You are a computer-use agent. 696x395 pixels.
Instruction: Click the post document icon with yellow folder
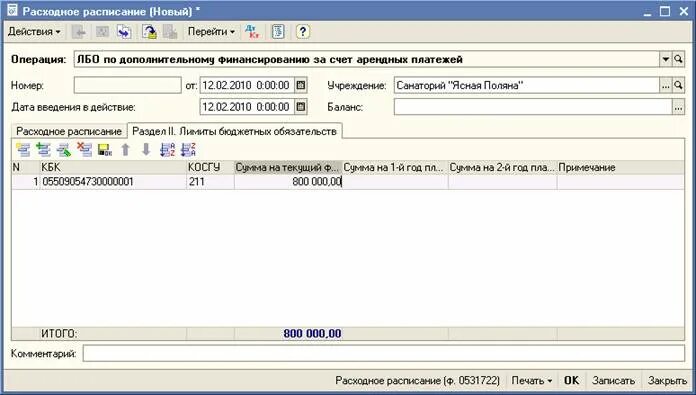point(150,32)
